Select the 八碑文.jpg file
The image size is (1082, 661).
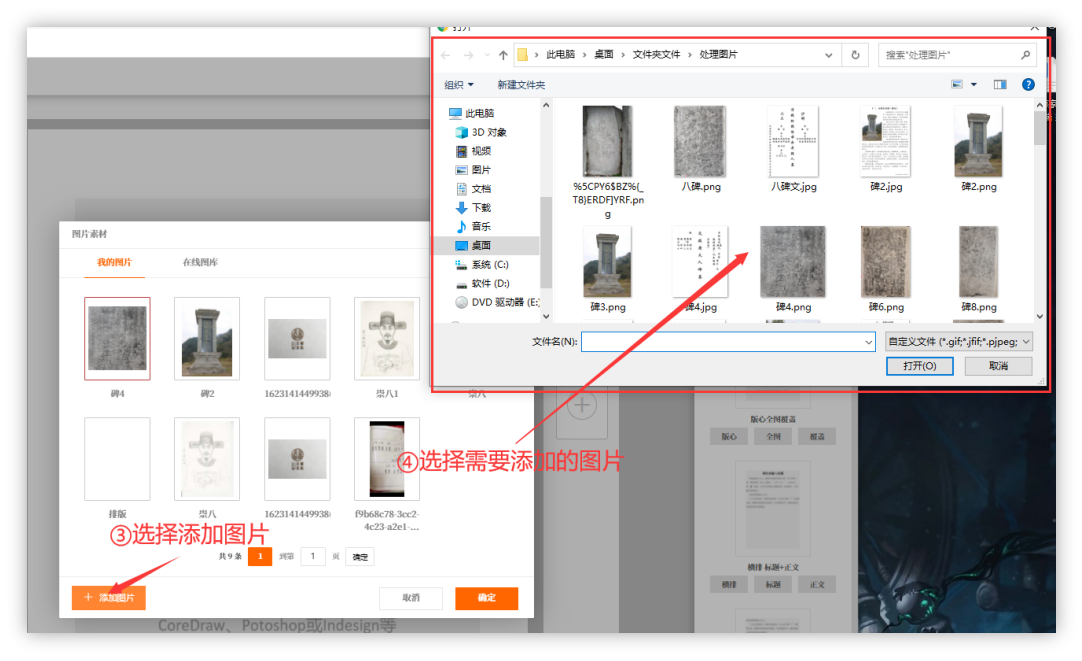coord(793,148)
